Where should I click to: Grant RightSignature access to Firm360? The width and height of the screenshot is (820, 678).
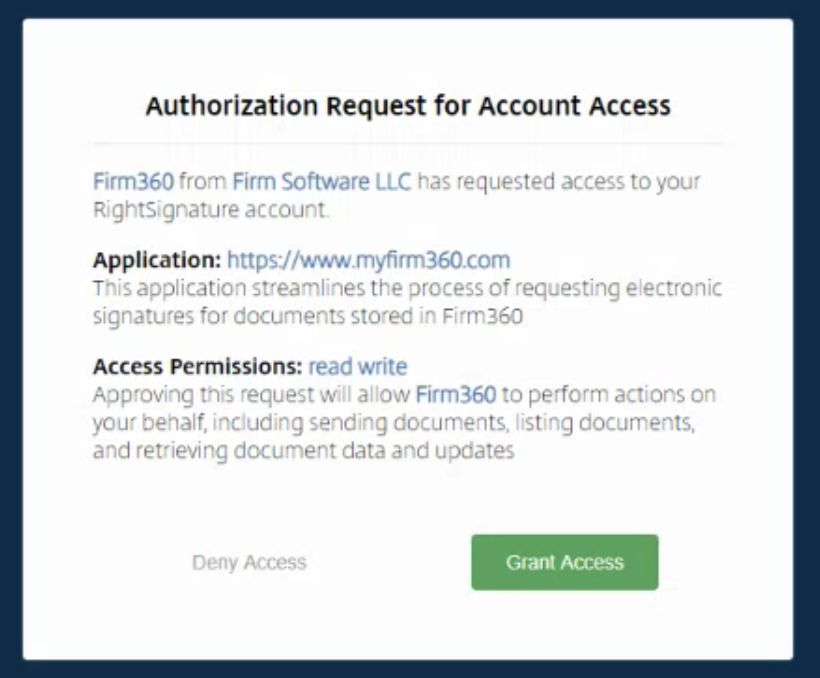click(x=566, y=563)
